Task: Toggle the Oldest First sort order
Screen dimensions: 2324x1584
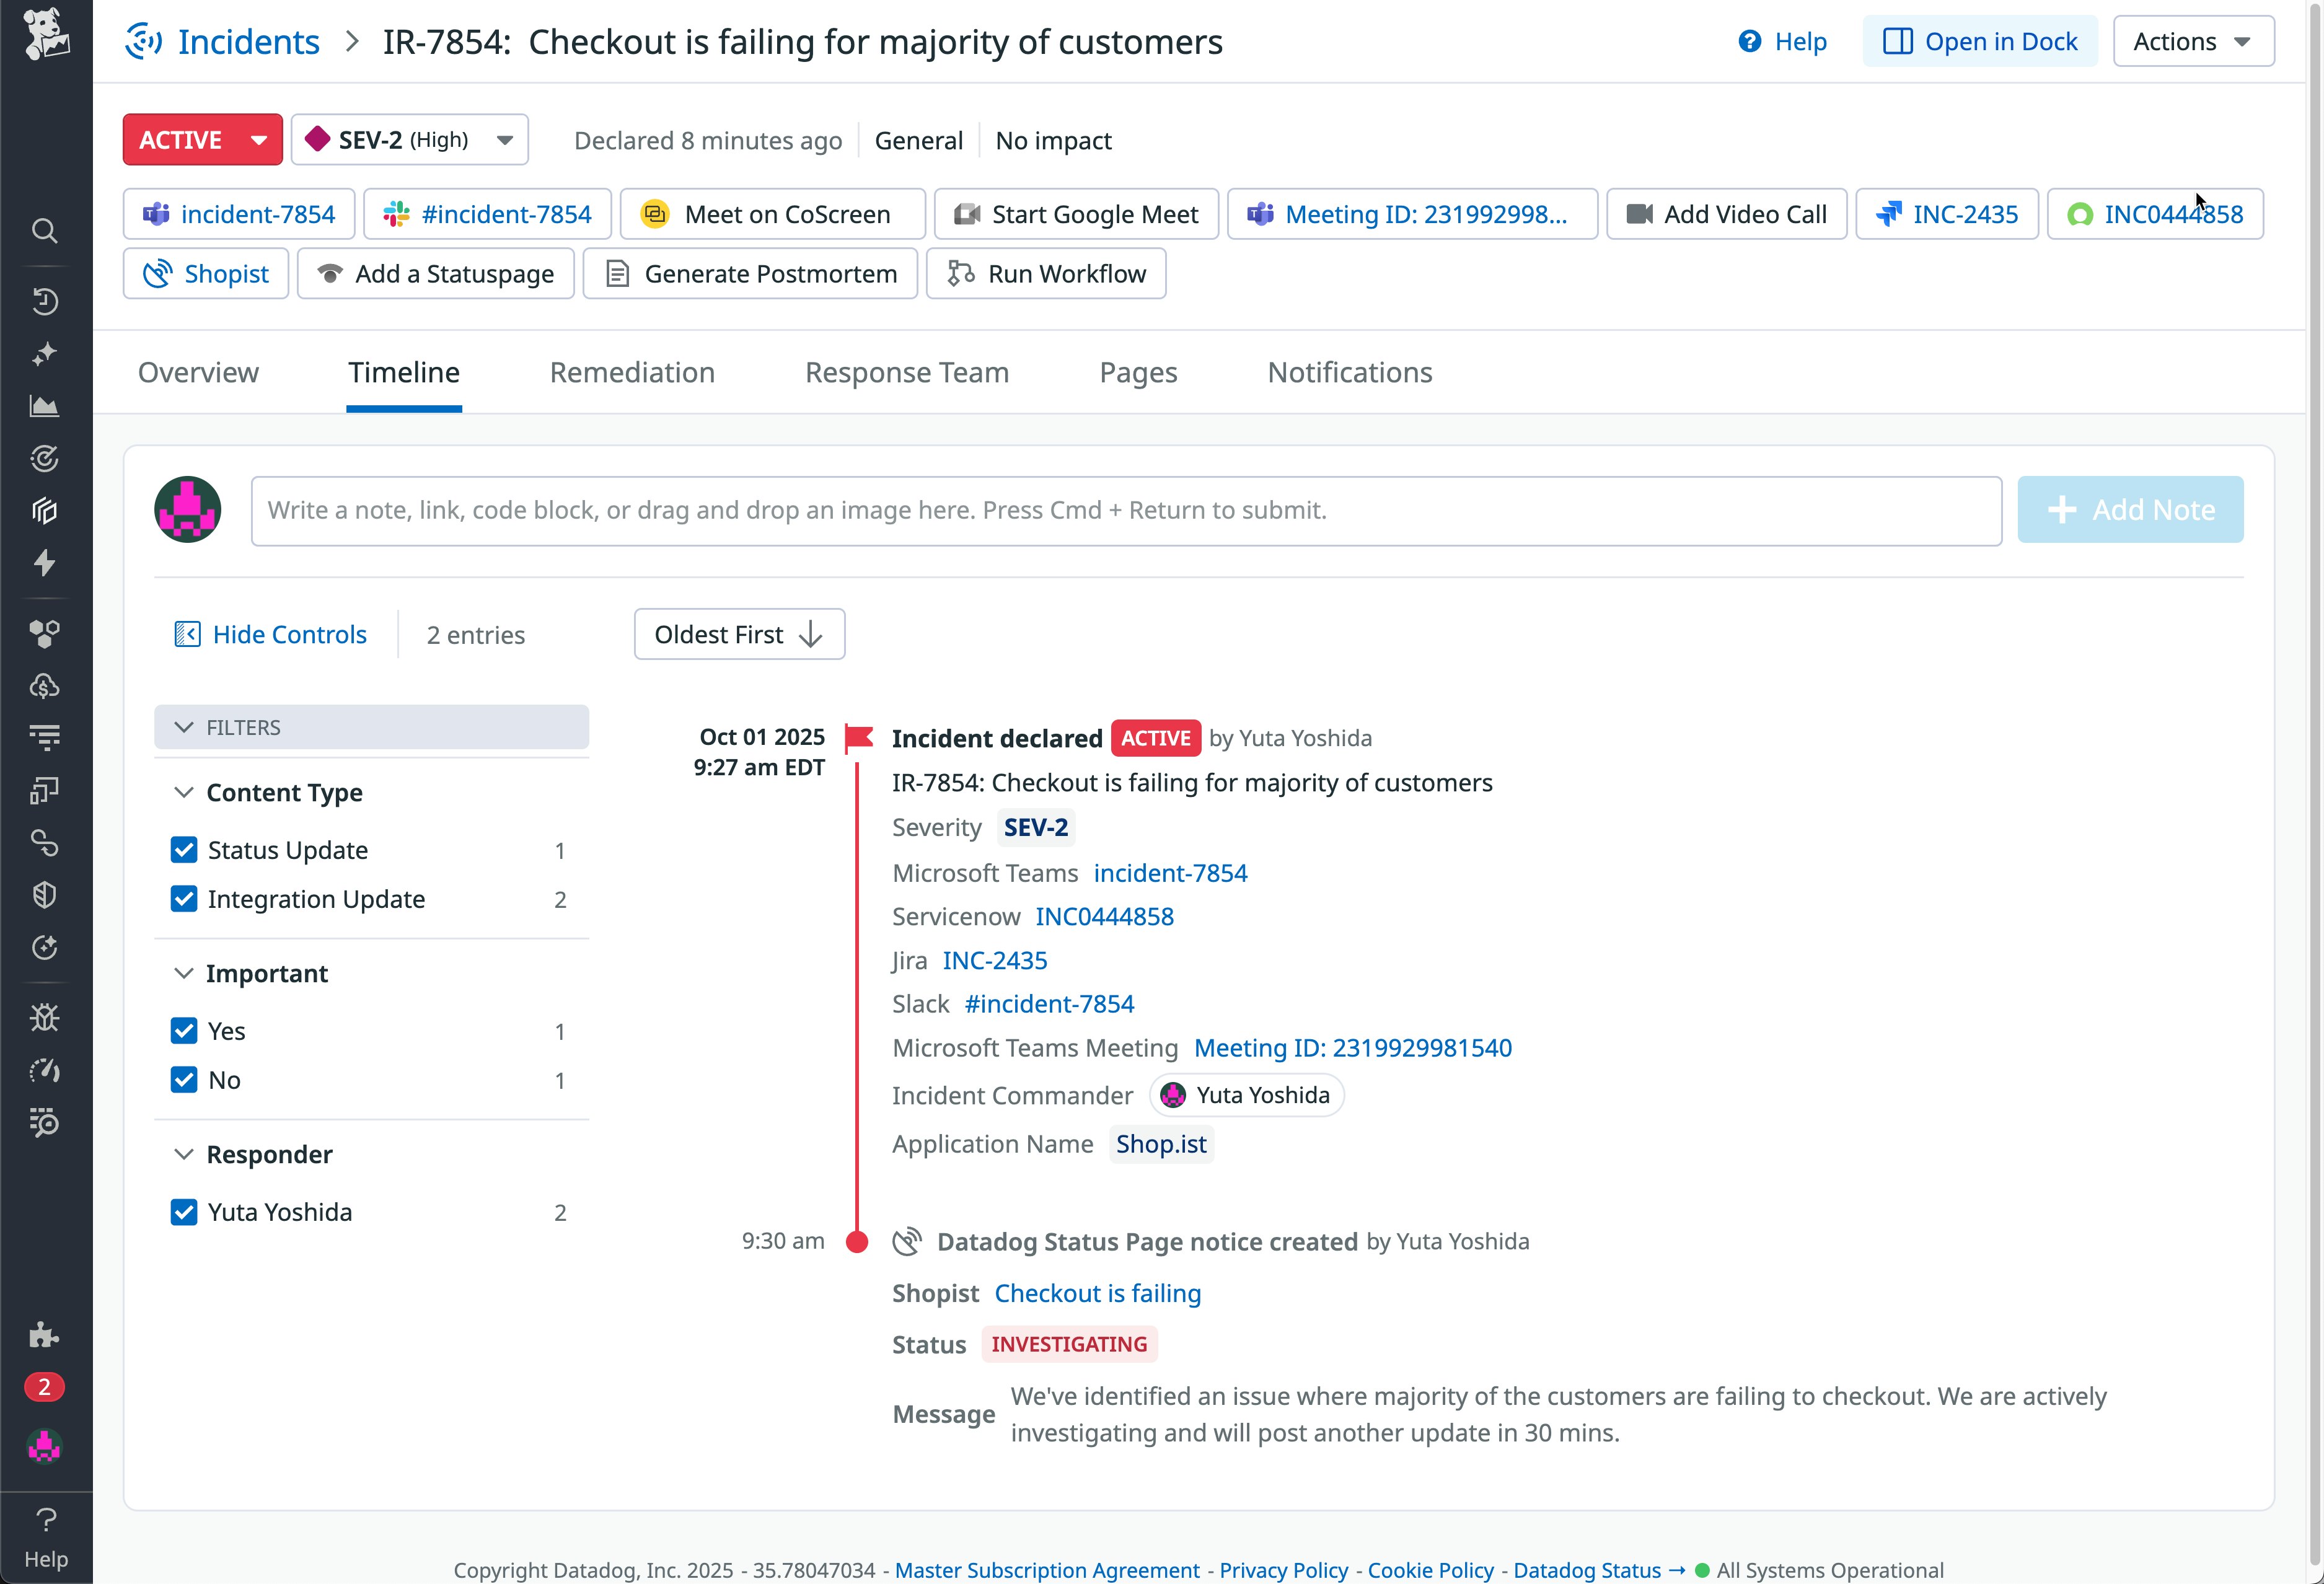Action: pos(739,635)
